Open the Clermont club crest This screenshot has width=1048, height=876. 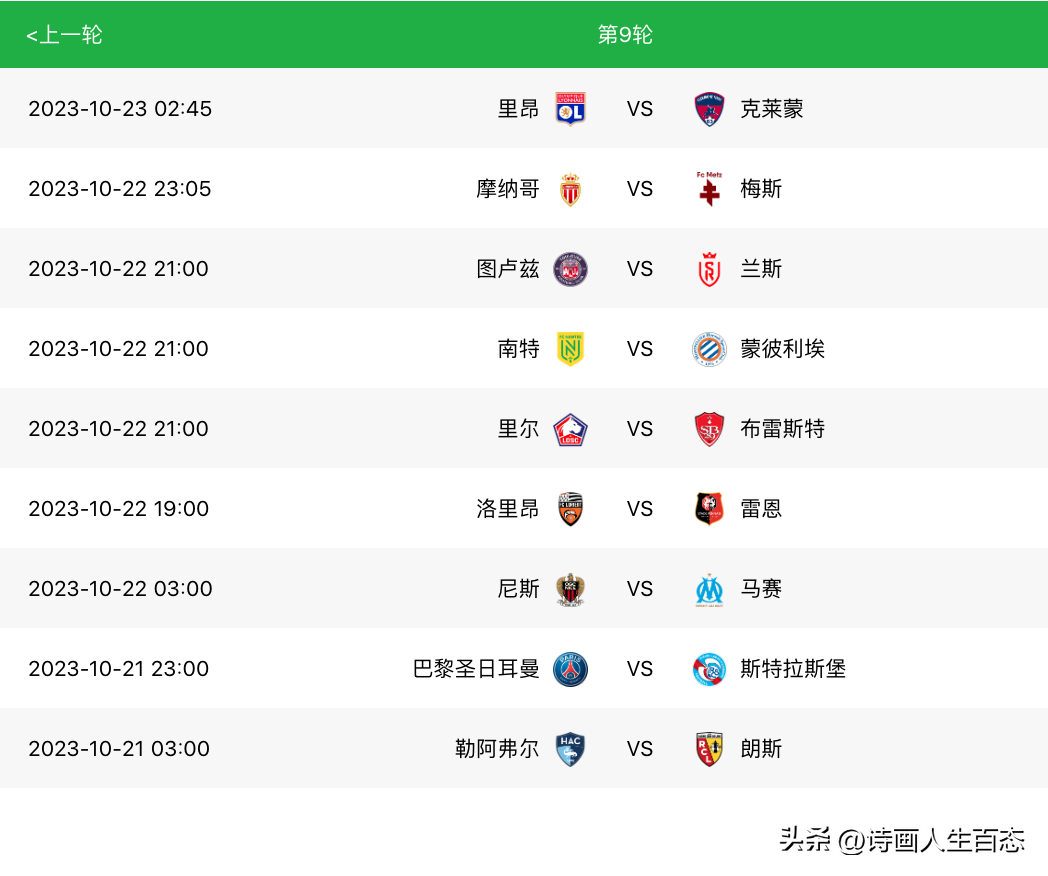(709, 108)
